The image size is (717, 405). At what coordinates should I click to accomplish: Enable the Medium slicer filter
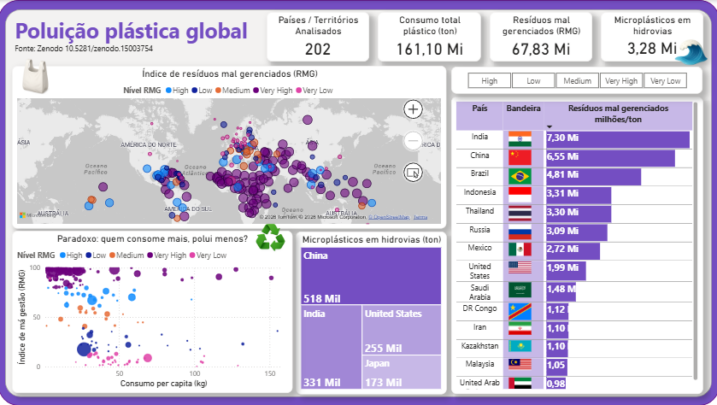pyautogui.click(x=577, y=81)
